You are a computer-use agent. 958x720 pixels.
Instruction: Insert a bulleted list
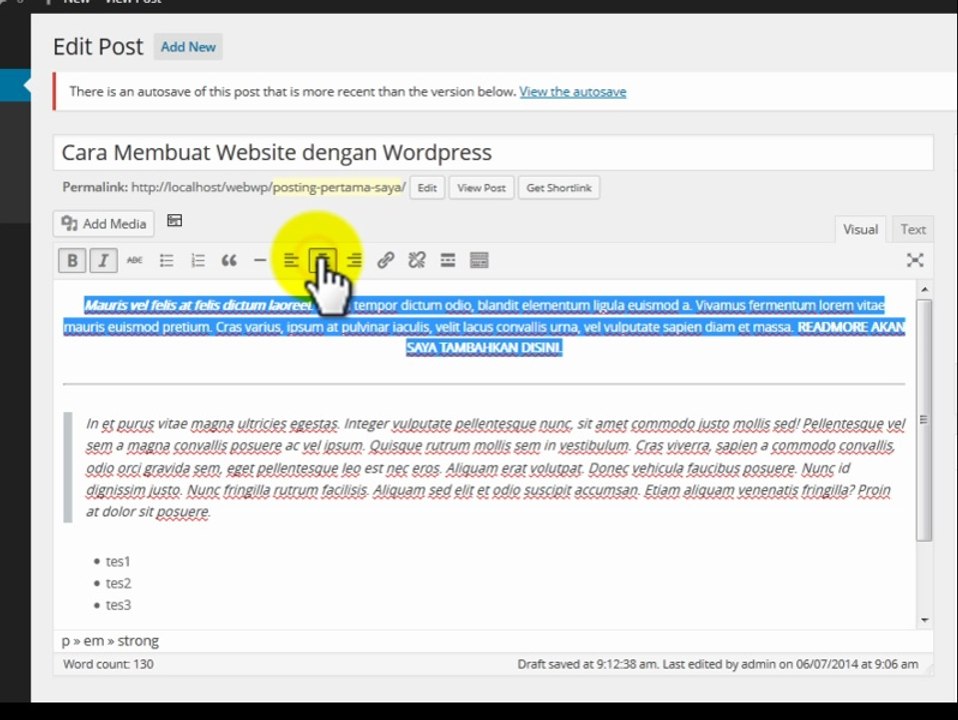[166, 260]
